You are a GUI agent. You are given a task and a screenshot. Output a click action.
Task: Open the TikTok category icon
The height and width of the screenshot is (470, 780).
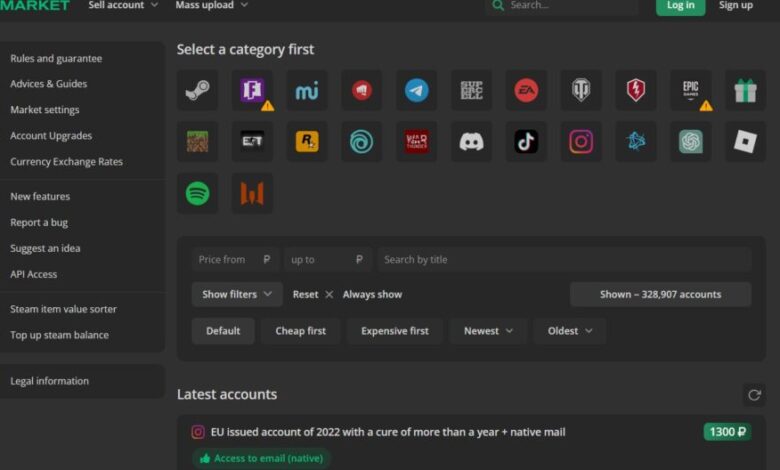click(x=526, y=142)
